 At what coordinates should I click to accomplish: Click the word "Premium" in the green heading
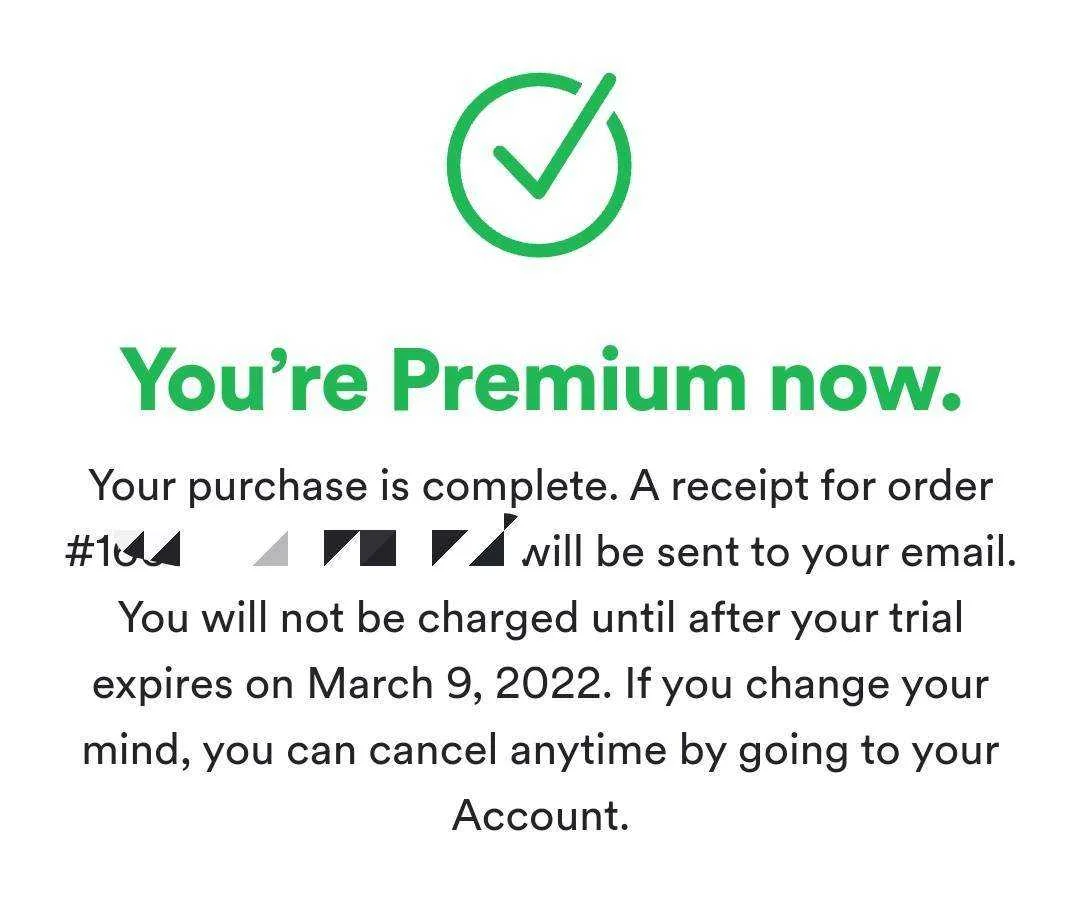pyautogui.click(x=571, y=380)
